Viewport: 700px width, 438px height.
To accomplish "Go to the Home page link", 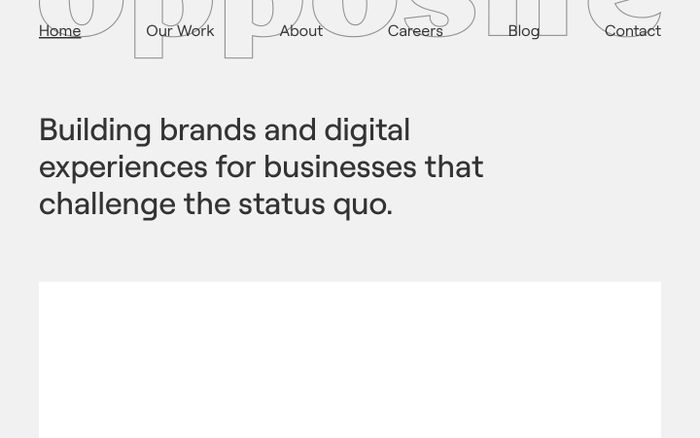I will 60,31.
